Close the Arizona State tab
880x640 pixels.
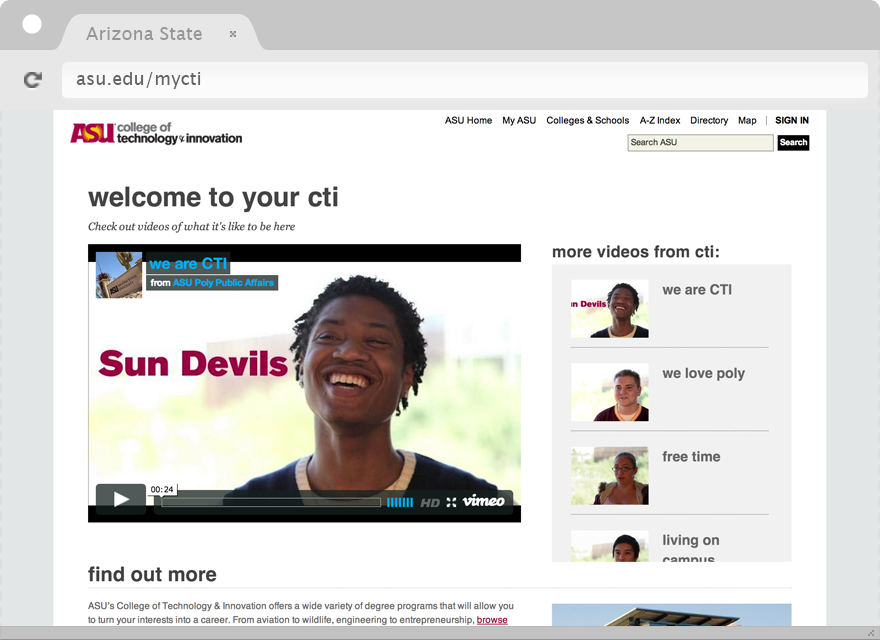pyautogui.click(x=233, y=34)
